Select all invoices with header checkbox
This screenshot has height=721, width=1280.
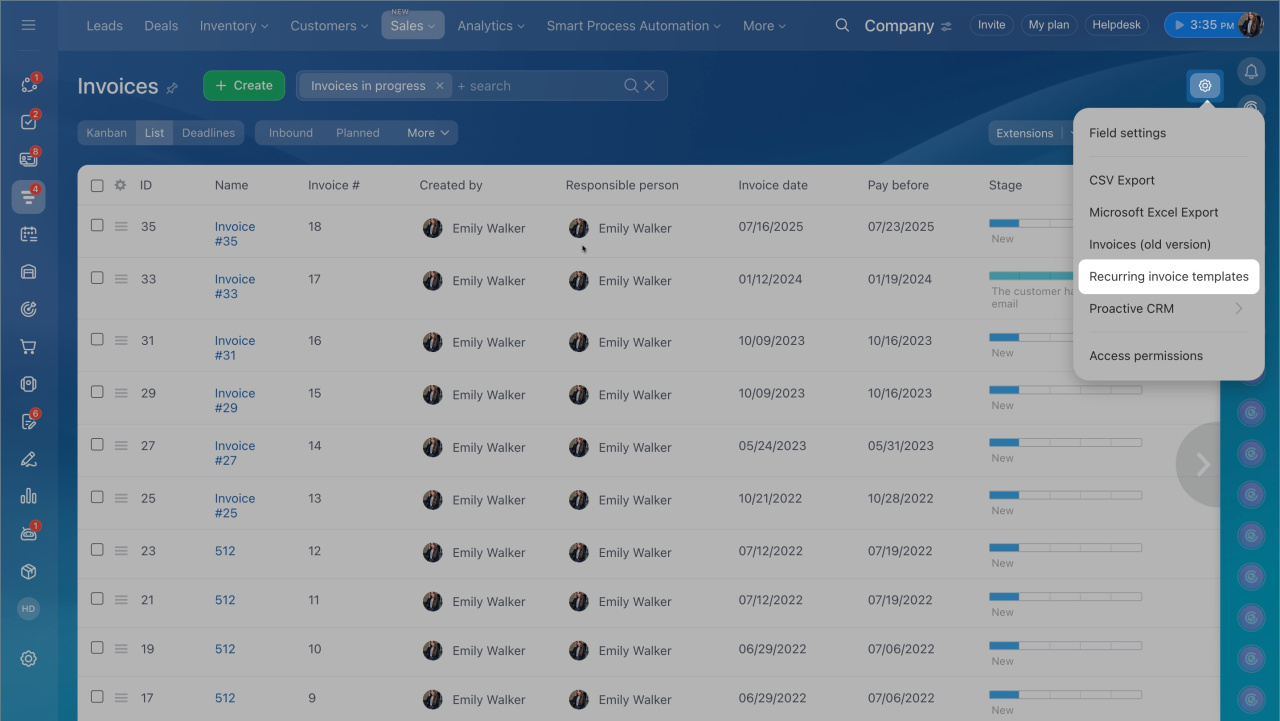pyautogui.click(x=97, y=185)
